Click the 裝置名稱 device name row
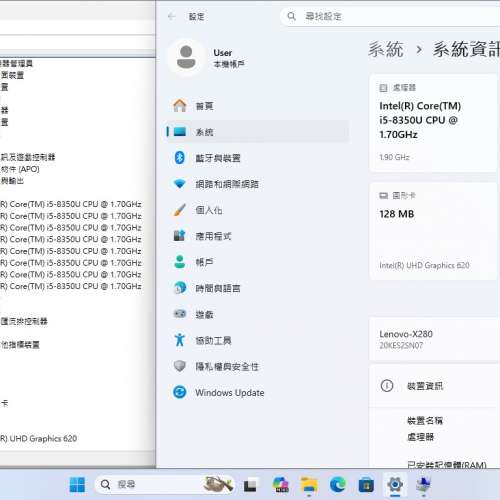Image resolution: width=500 pixels, height=500 pixels. click(425, 420)
